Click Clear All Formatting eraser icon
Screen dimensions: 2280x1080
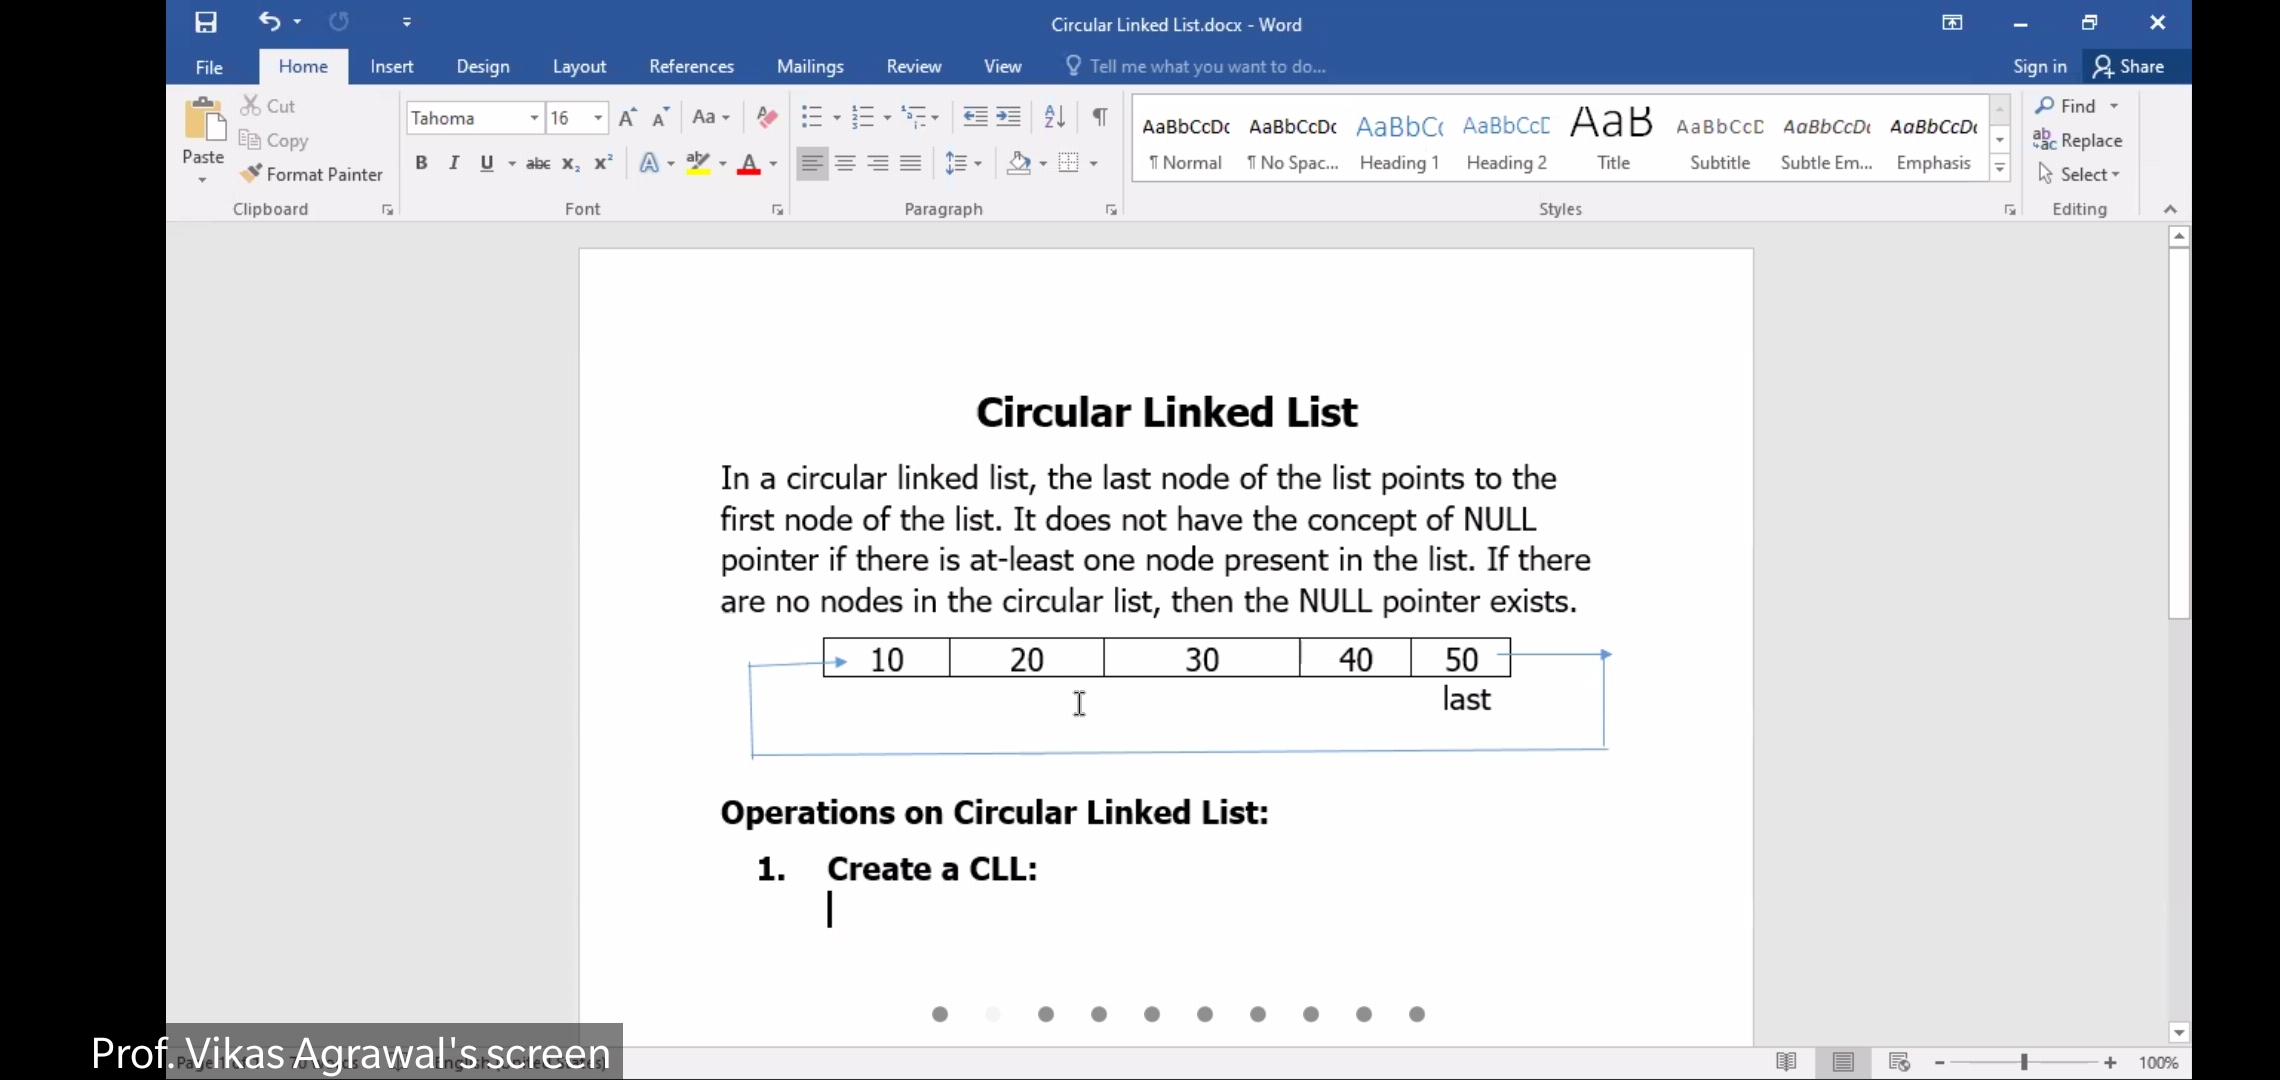click(x=767, y=117)
